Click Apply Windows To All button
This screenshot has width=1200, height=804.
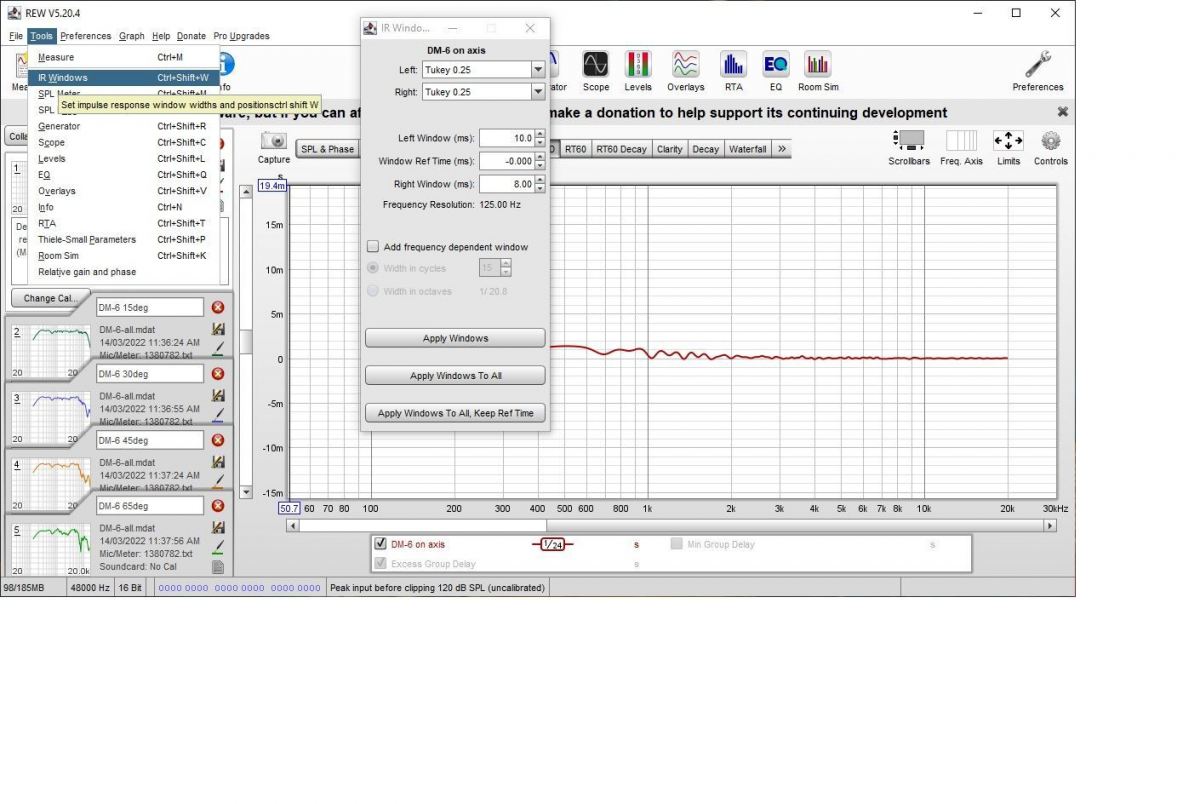click(455, 376)
